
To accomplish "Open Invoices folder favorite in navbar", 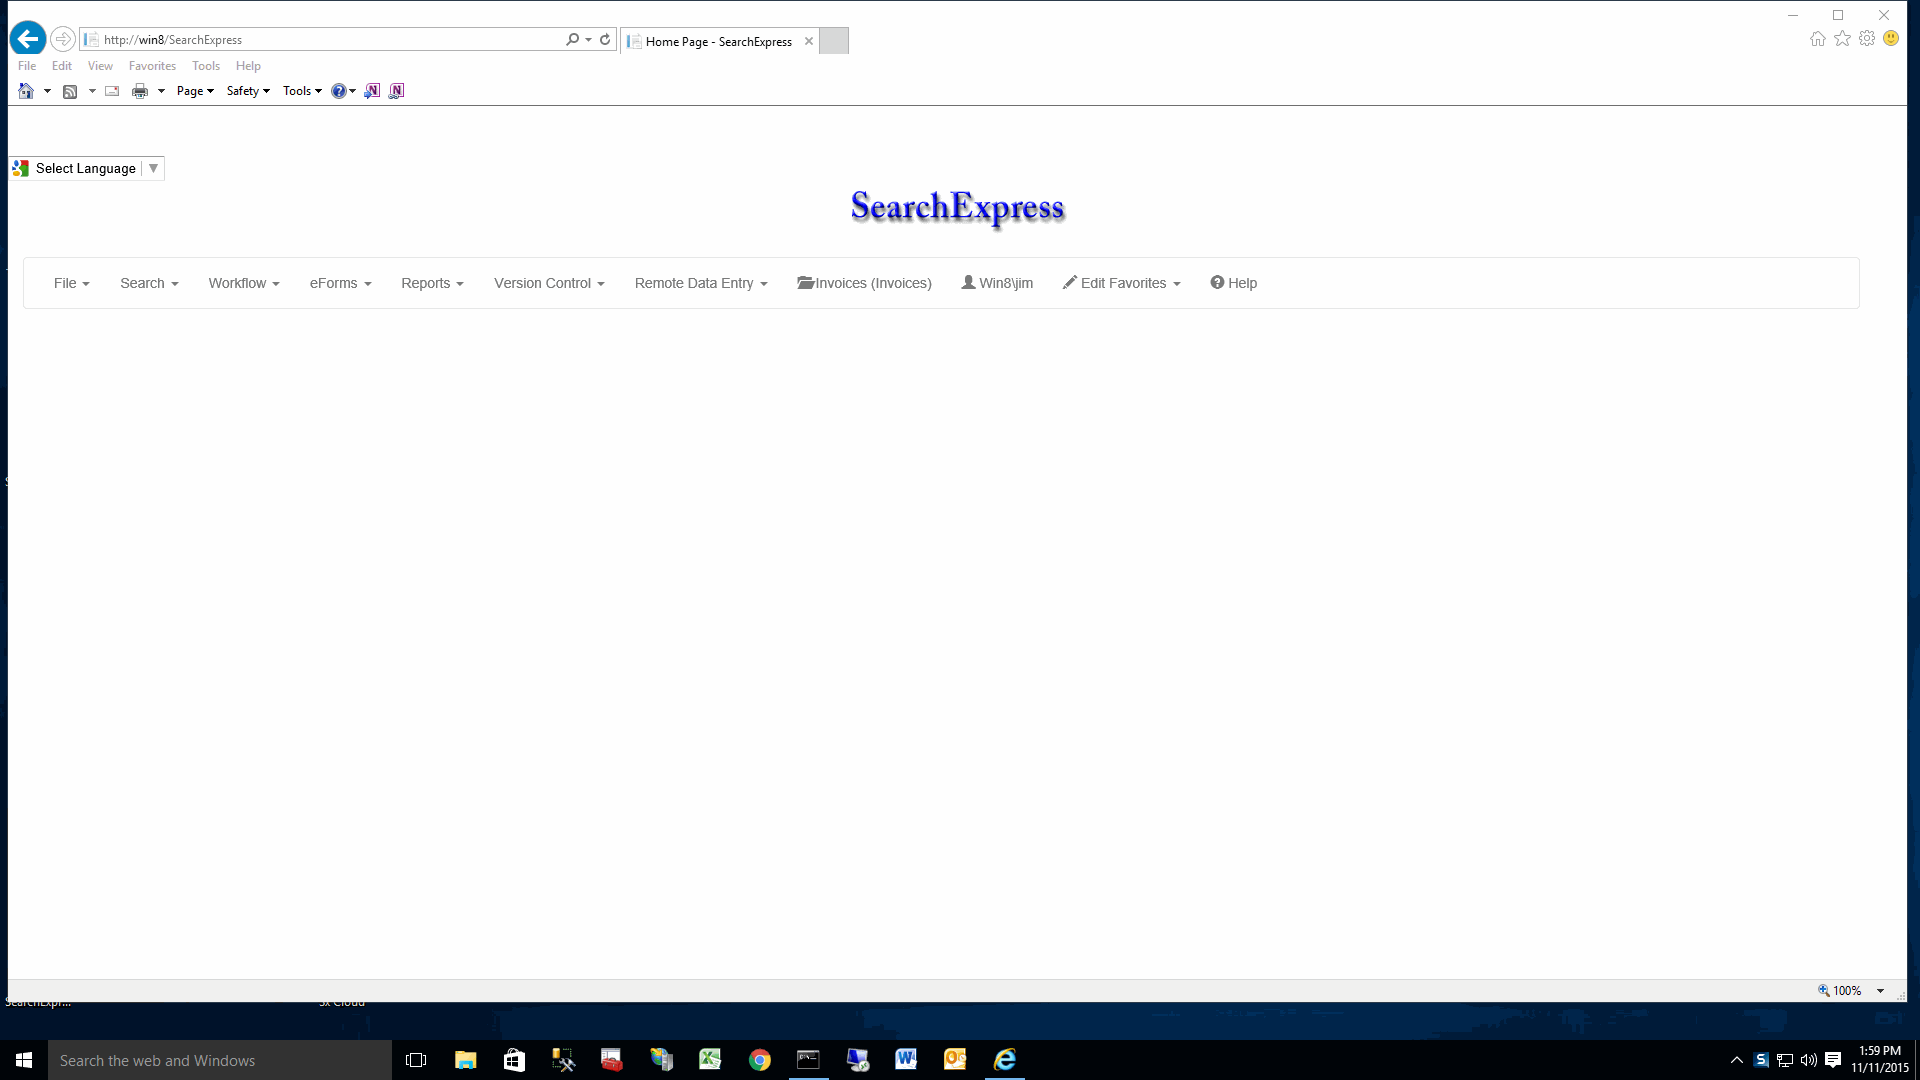I will 864,283.
